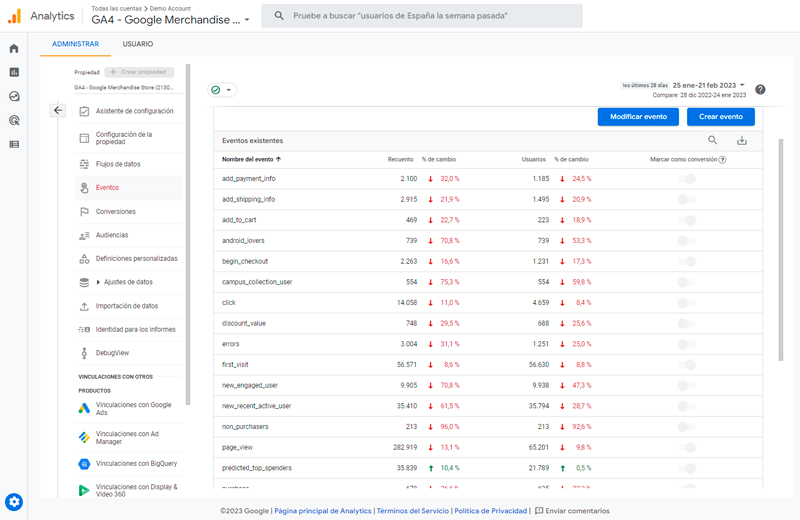Image resolution: width=800 pixels, height=520 pixels.
Task: Click the Google Ads logo icon
Action: pyautogui.click(x=84, y=408)
